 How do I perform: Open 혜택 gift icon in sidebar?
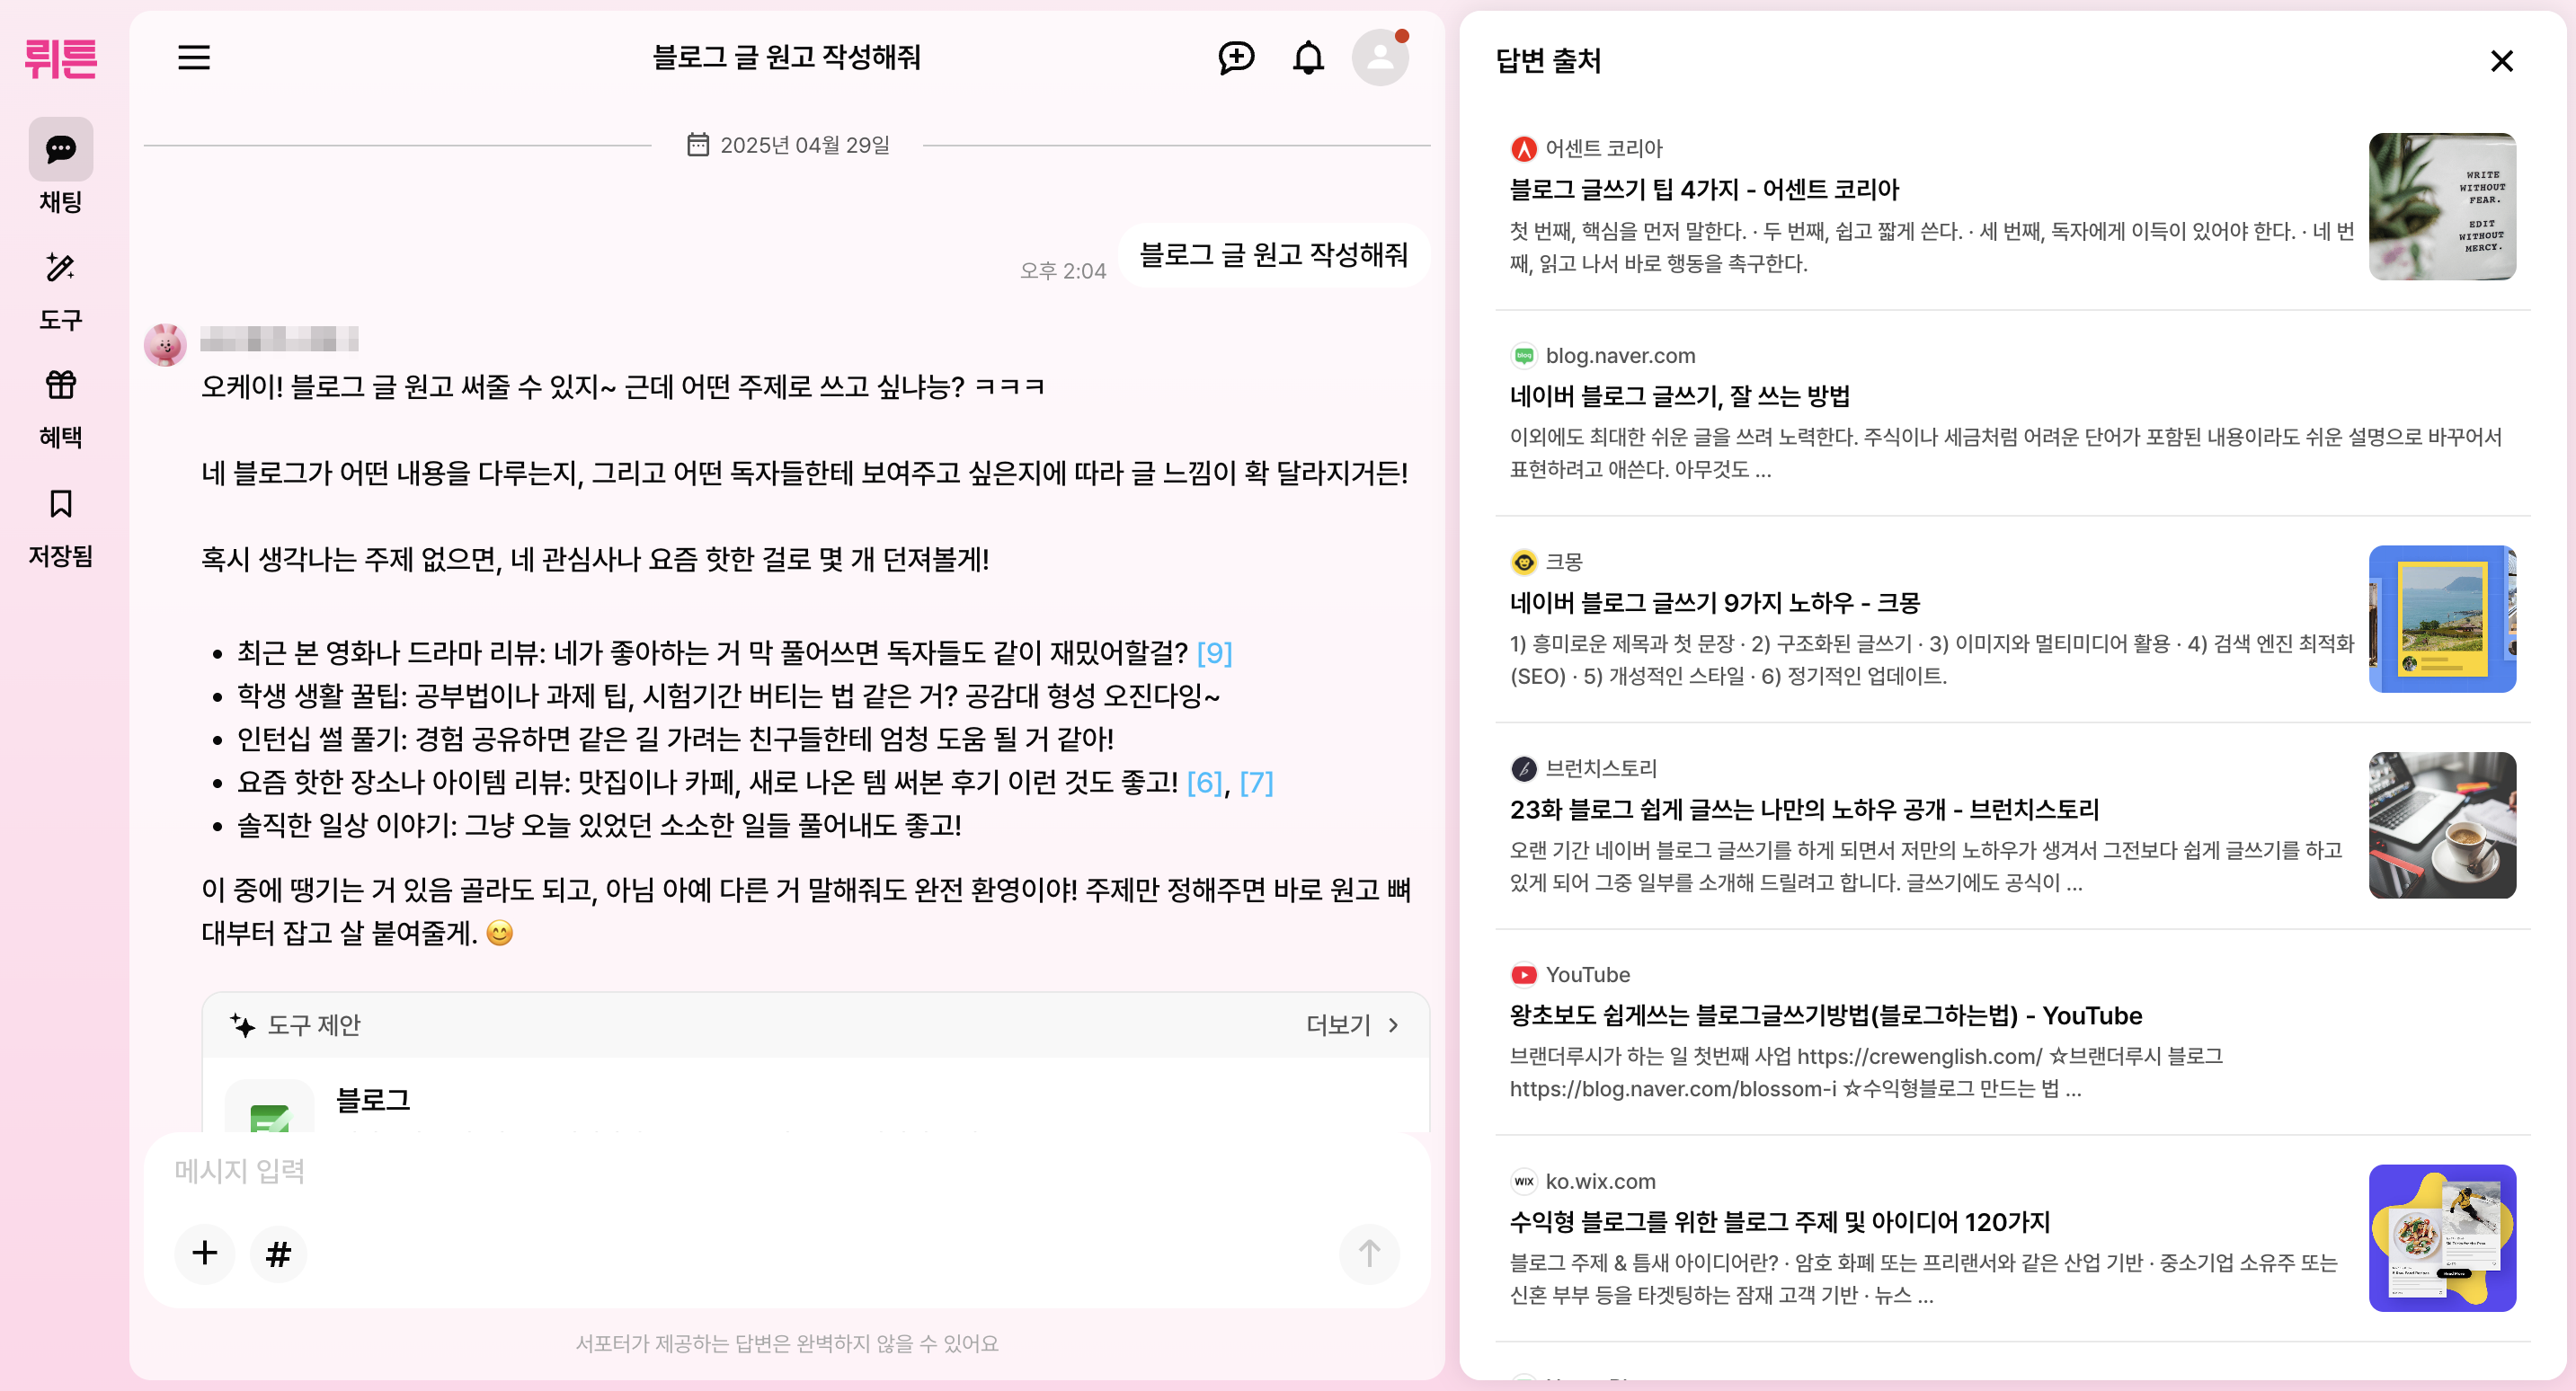61,385
